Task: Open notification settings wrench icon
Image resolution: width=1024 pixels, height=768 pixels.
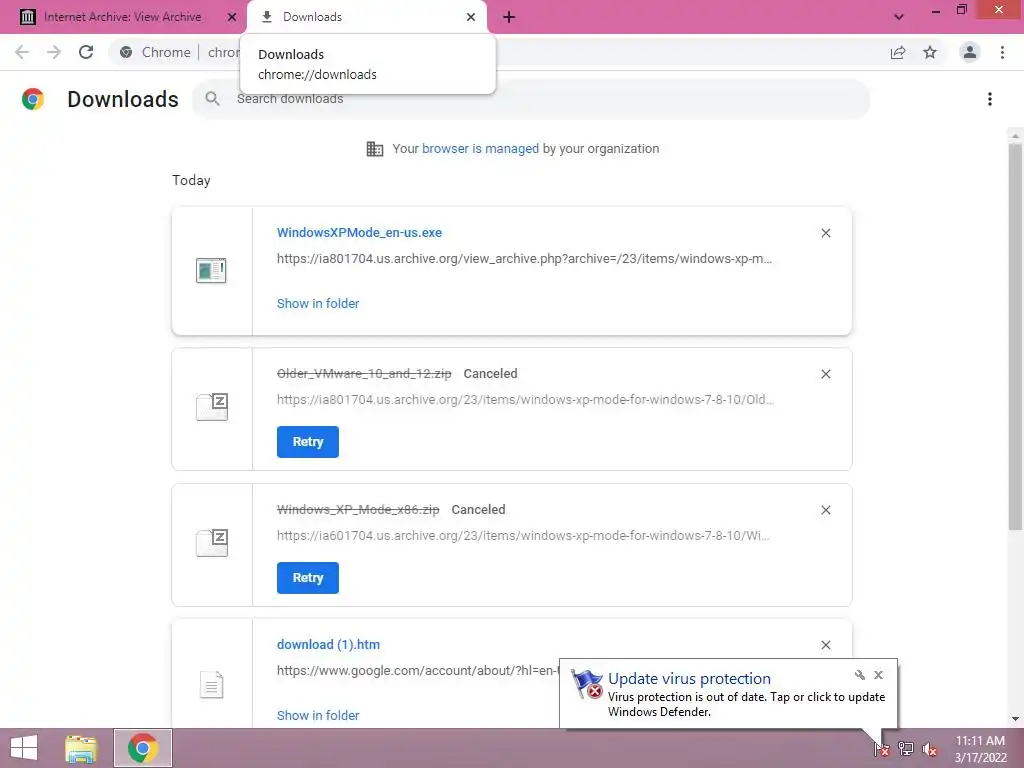Action: 859,675
